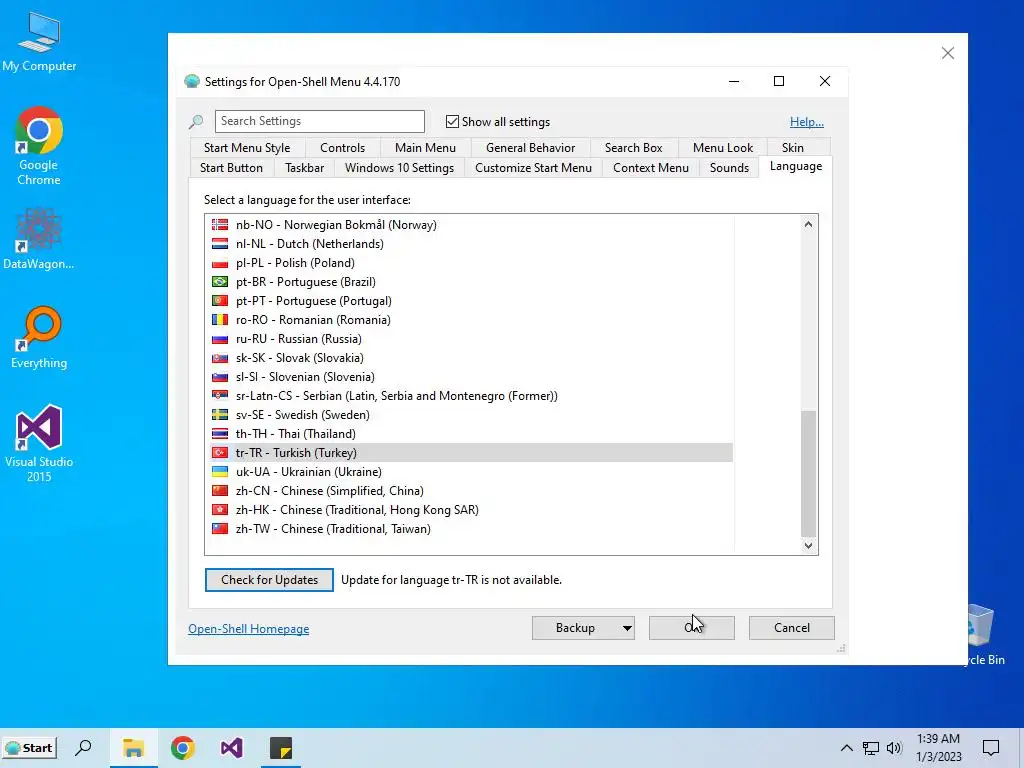Switch to Main Menu tab
Screen dimensions: 1024x768
coord(425,148)
